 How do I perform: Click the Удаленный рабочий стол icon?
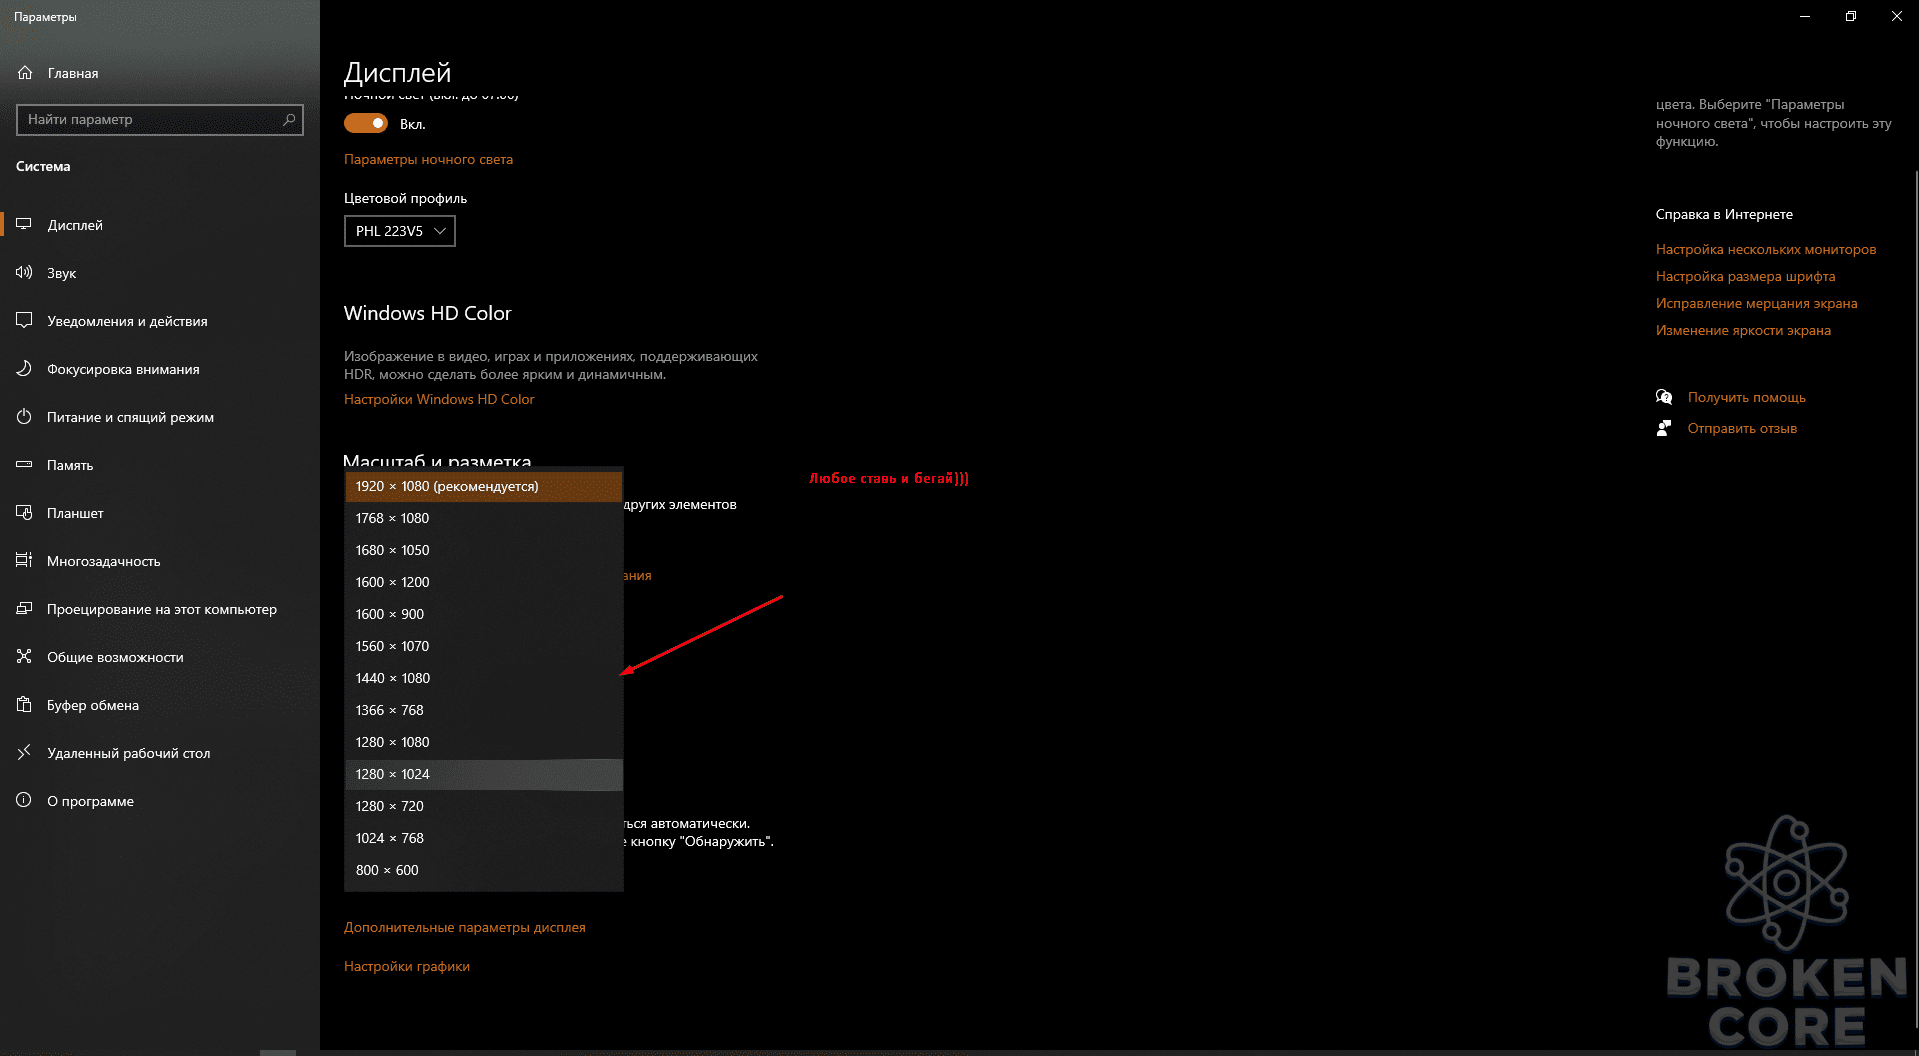coord(24,753)
